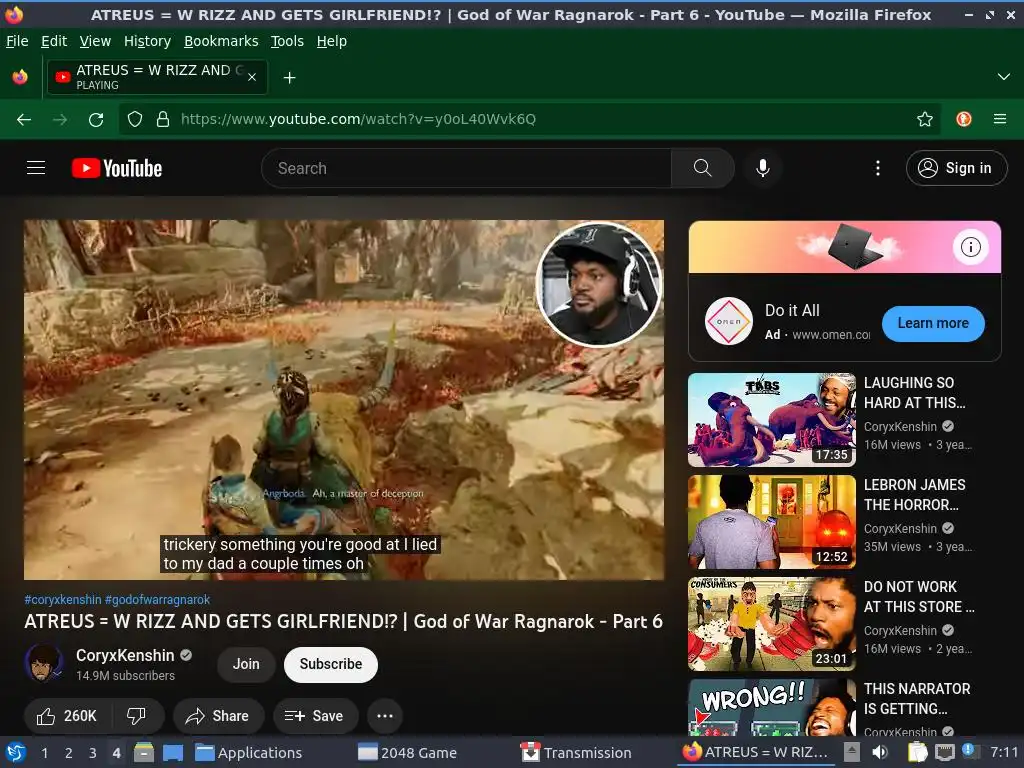1024x768 pixels.
Task: Open the #godofwarragnarok hashtag link
Action: coord(157,600)
